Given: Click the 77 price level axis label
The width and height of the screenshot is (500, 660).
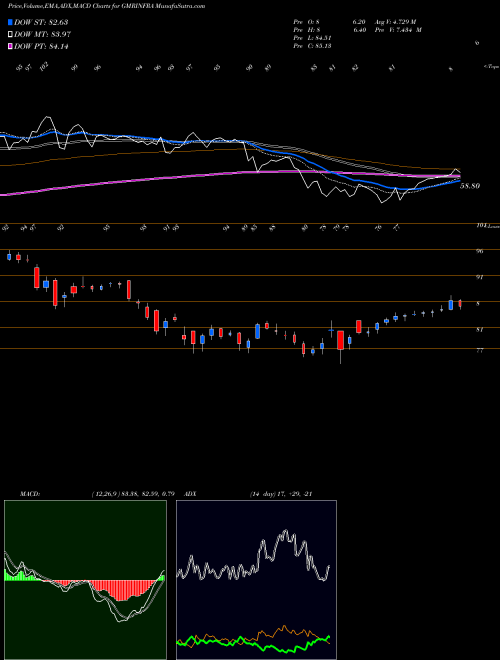Looking at the screenshot, I should click(479, 350).
